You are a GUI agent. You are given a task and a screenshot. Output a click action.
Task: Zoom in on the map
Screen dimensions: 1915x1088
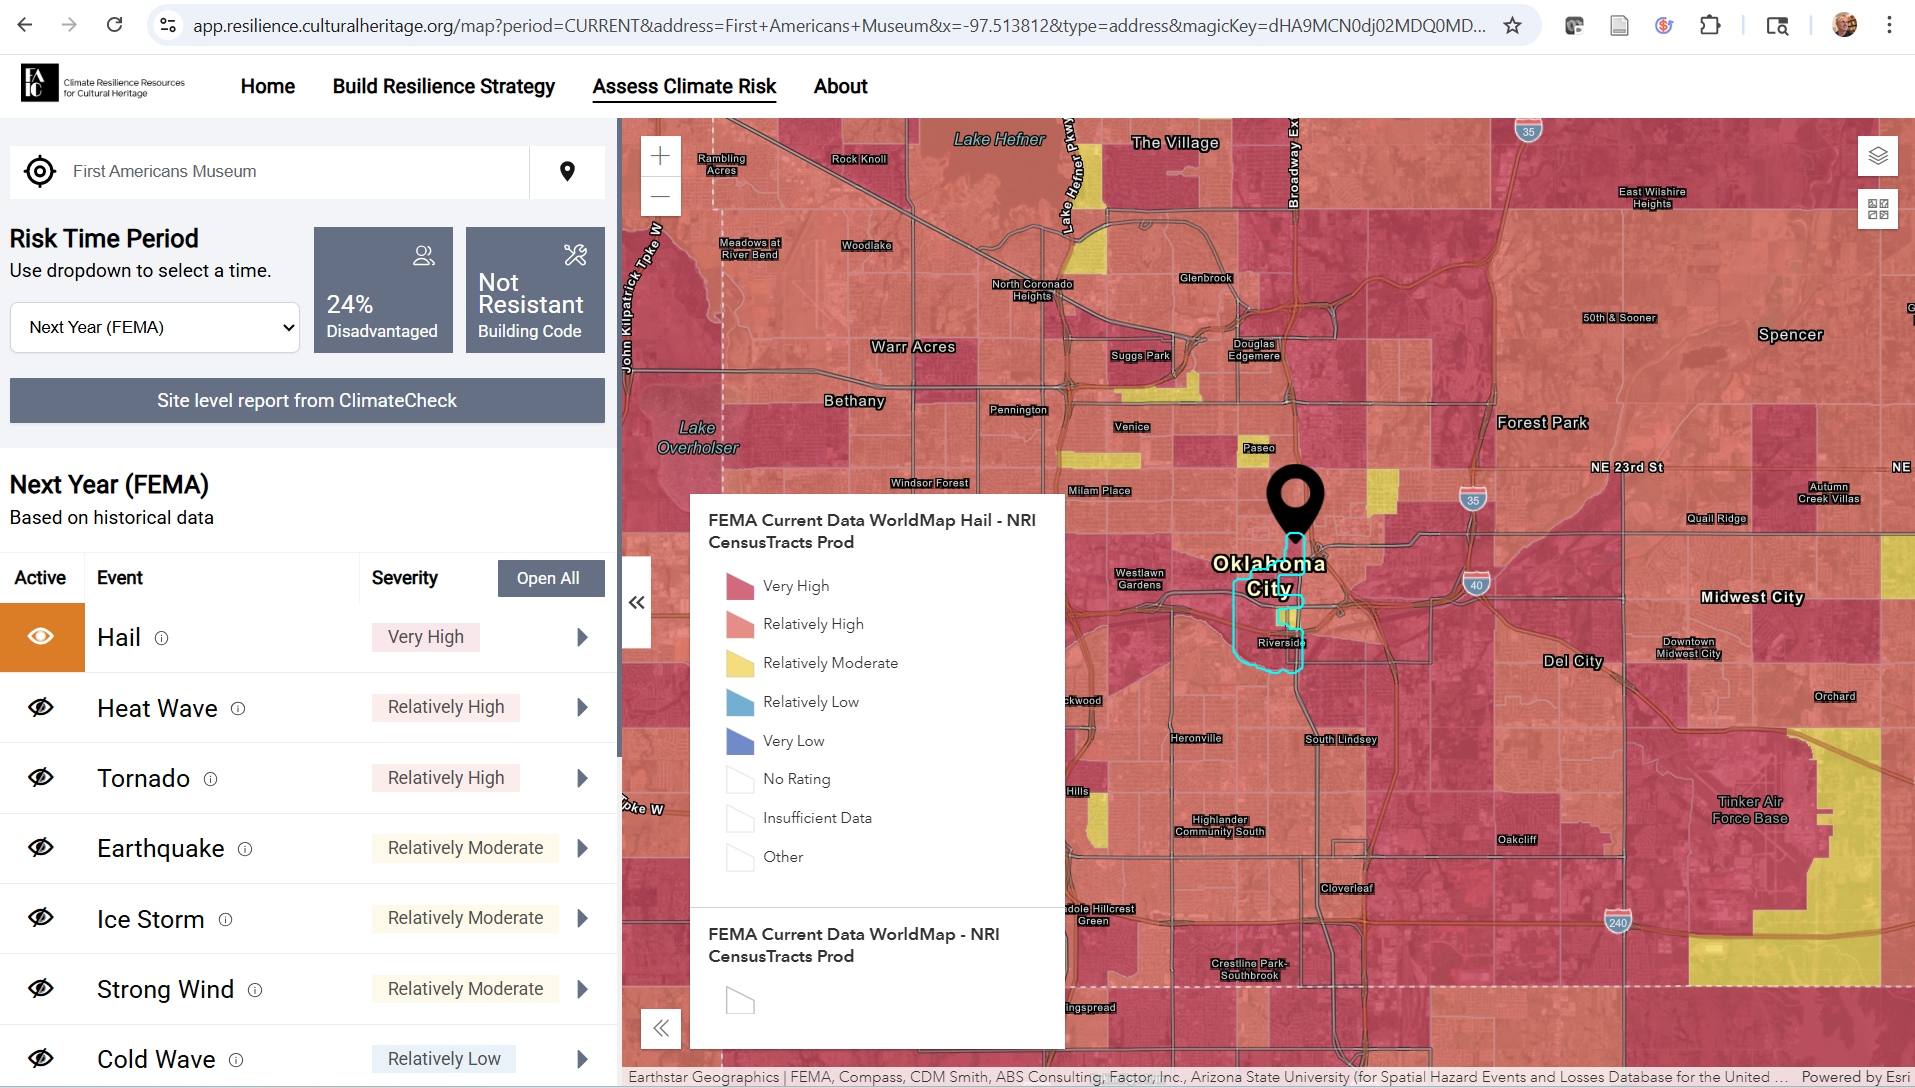coord(660,156)
